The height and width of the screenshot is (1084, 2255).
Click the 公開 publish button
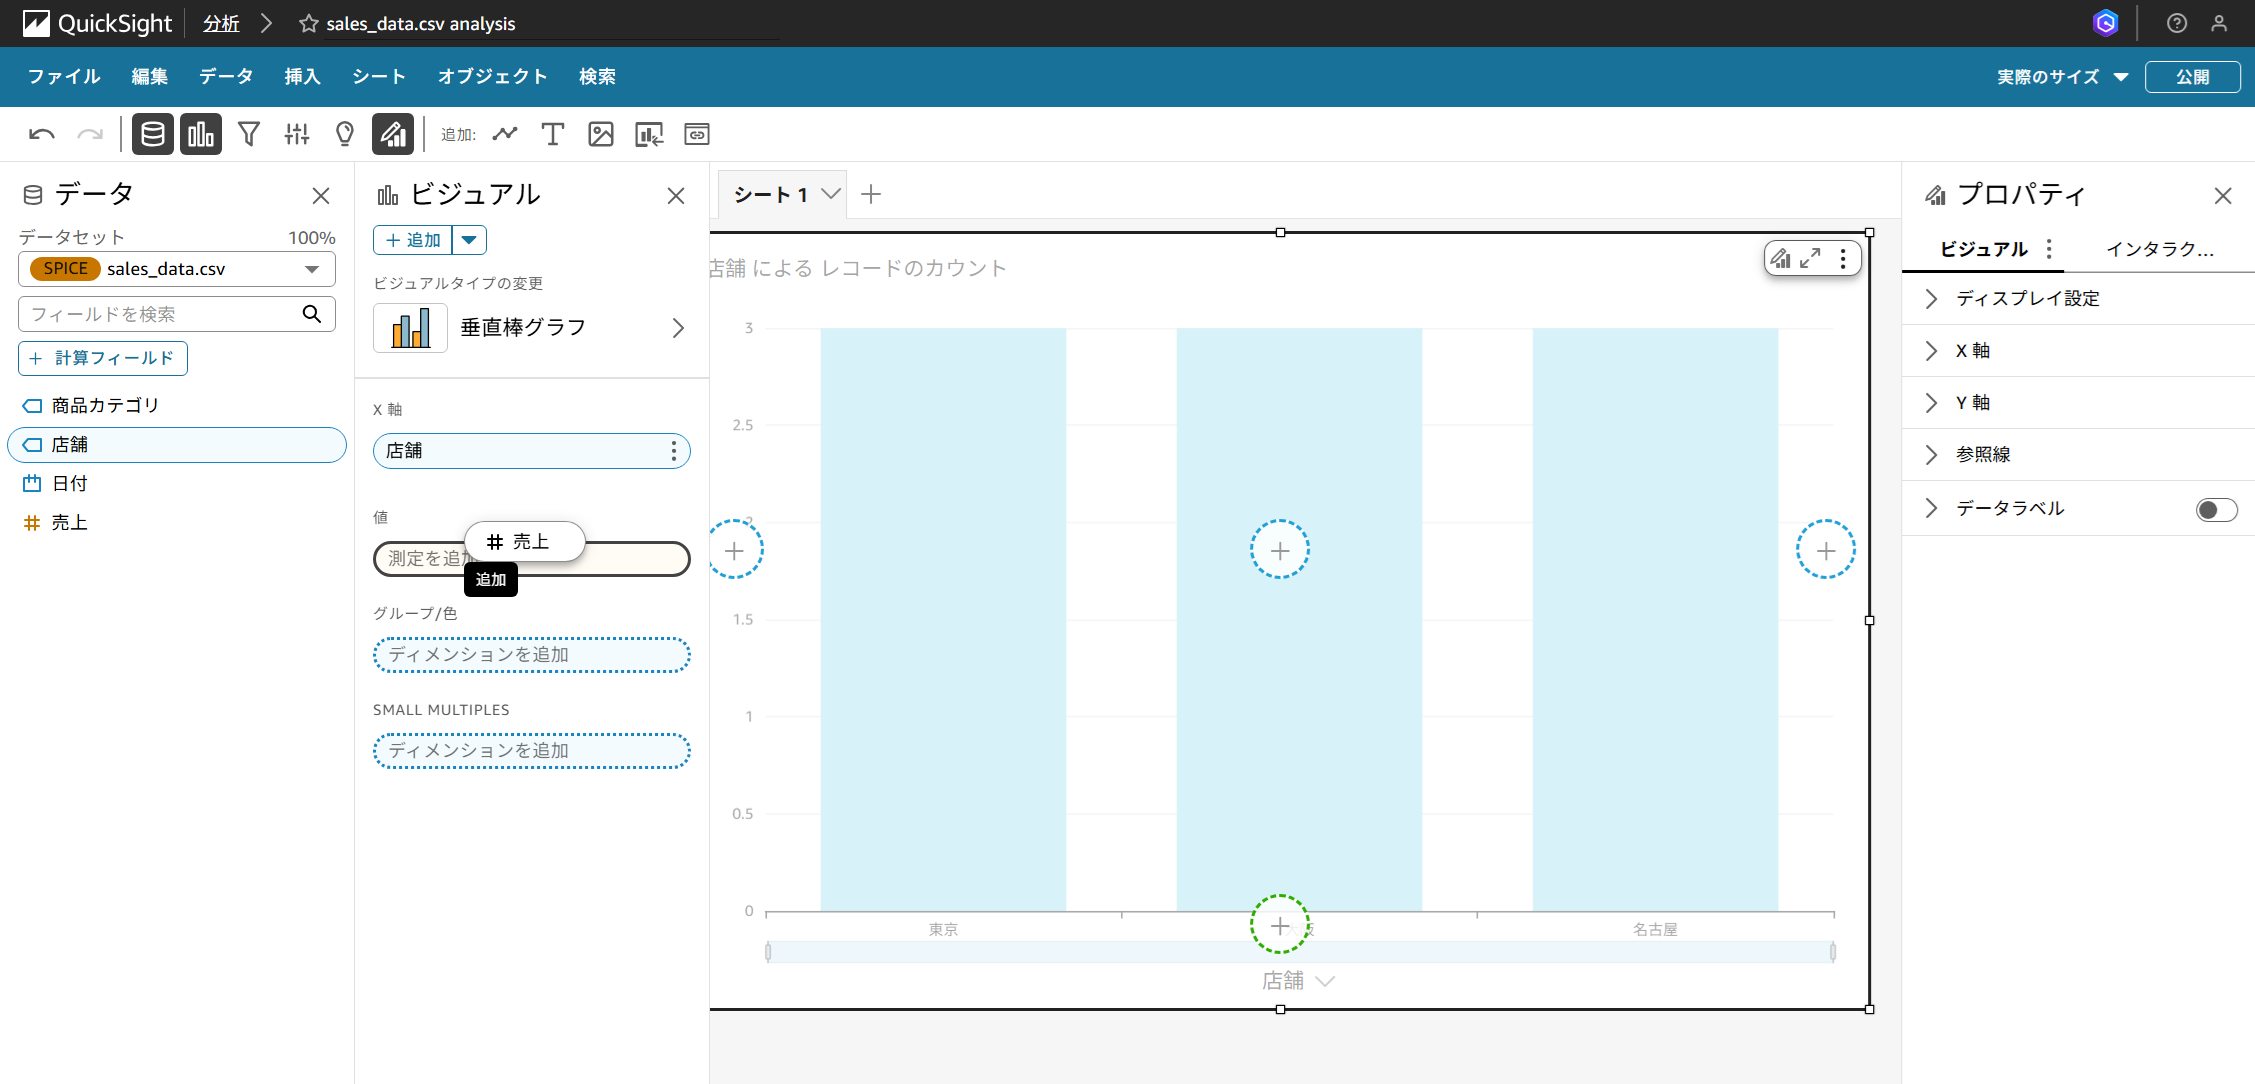[x=2192, y=77]
